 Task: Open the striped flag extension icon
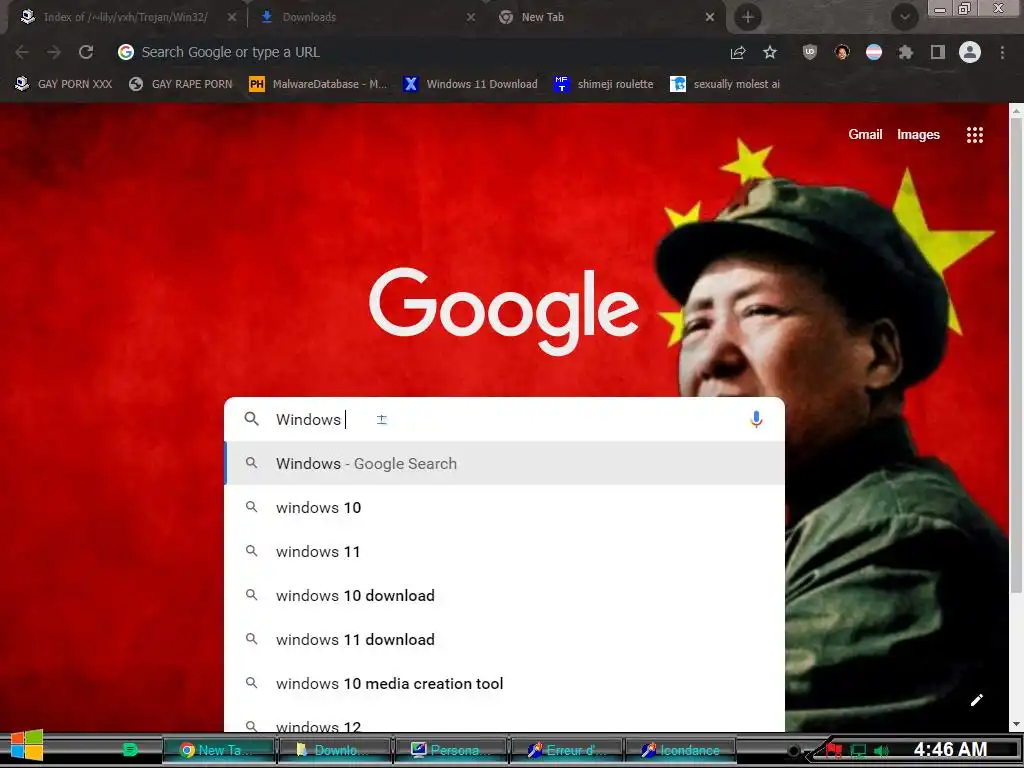pos(874,52)
